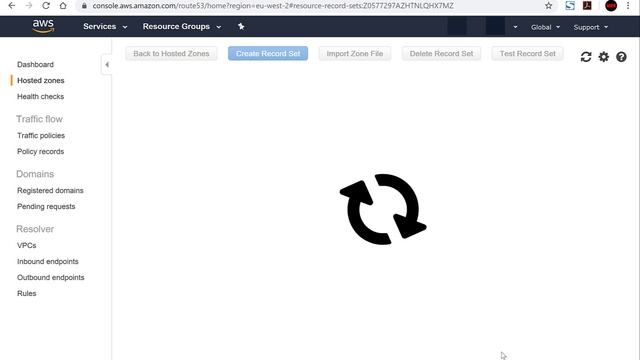Open VPCs under Resolver
This screenshot has width=640, height=360.
tap(27, 245)
